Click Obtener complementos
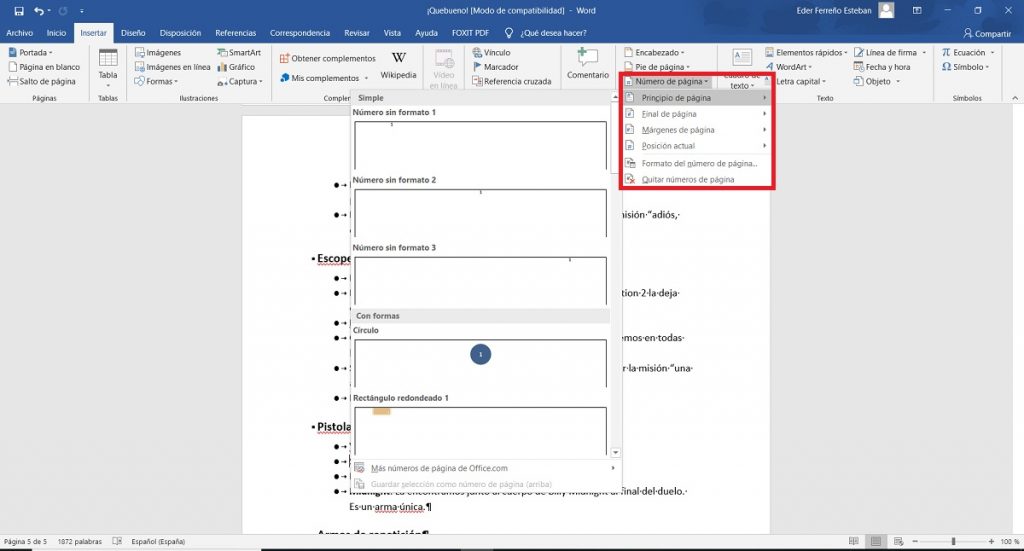1024x551 pixels. 328,58
